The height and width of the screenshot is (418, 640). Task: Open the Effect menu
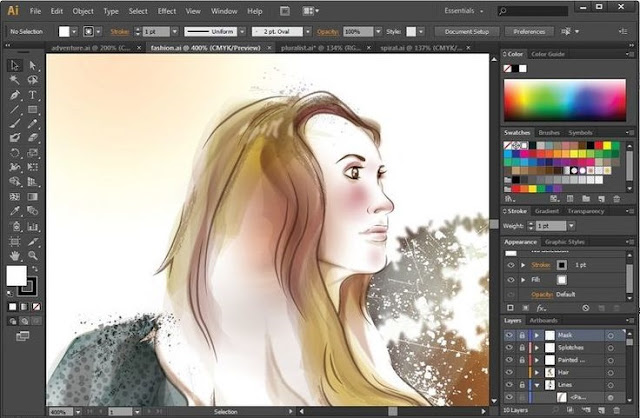[x=166, y=11]
